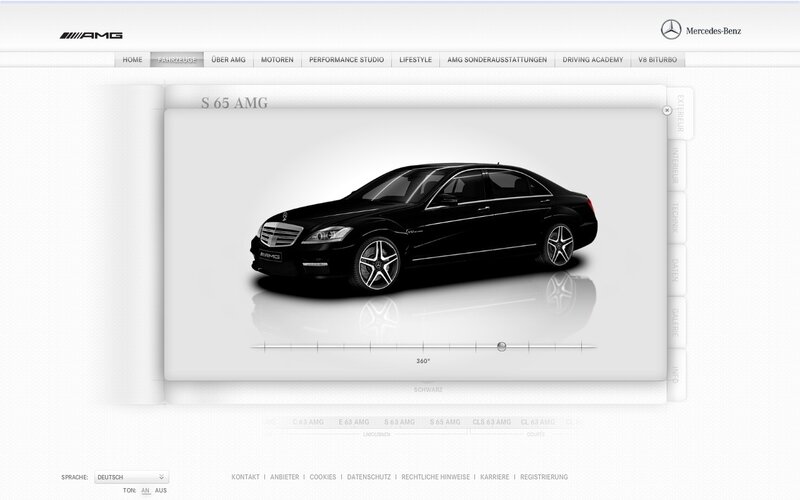
Task: Select the FAHRZEUGE menu item
Action: tap(177, 60)
